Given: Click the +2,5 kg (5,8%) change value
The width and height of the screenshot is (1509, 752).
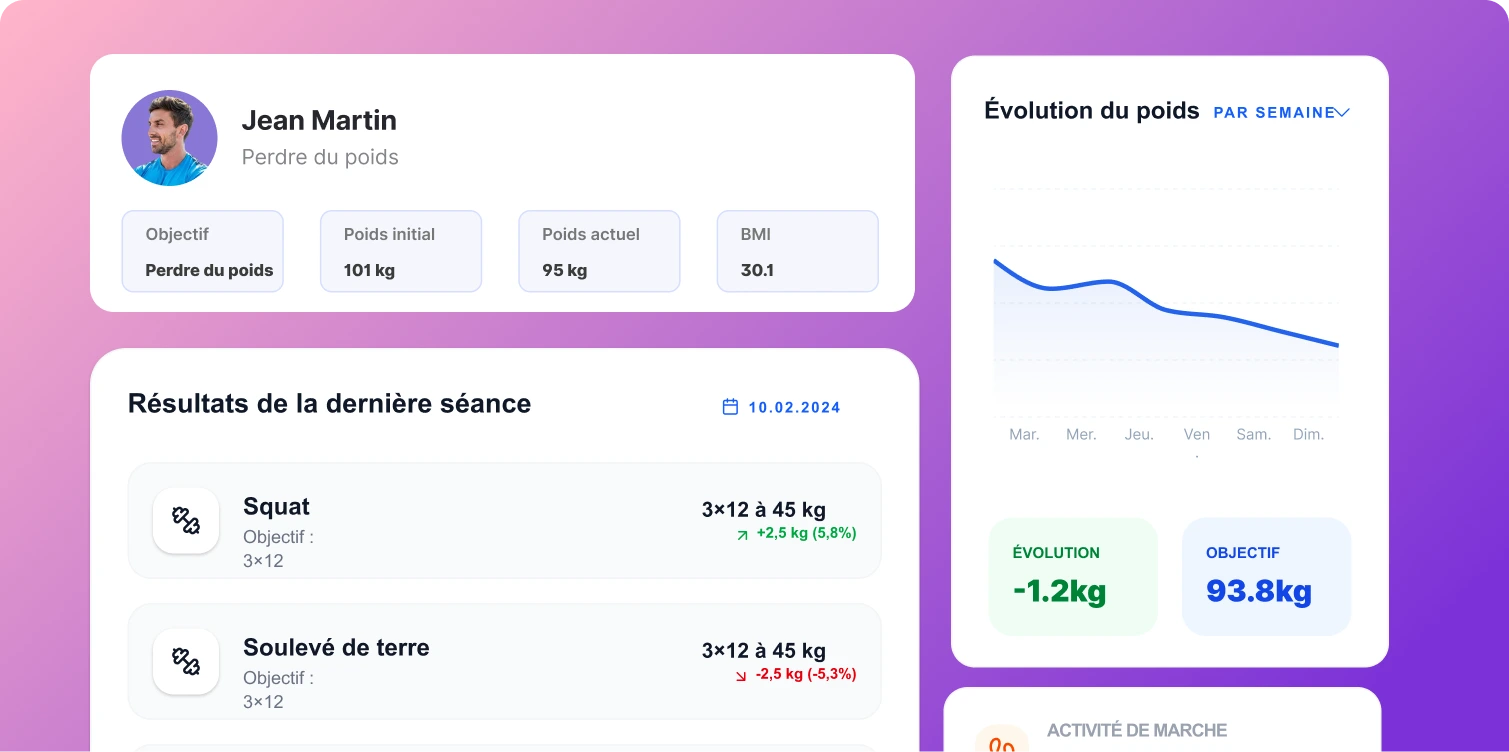Looking at the screenshot, I should tap(806, 533).
